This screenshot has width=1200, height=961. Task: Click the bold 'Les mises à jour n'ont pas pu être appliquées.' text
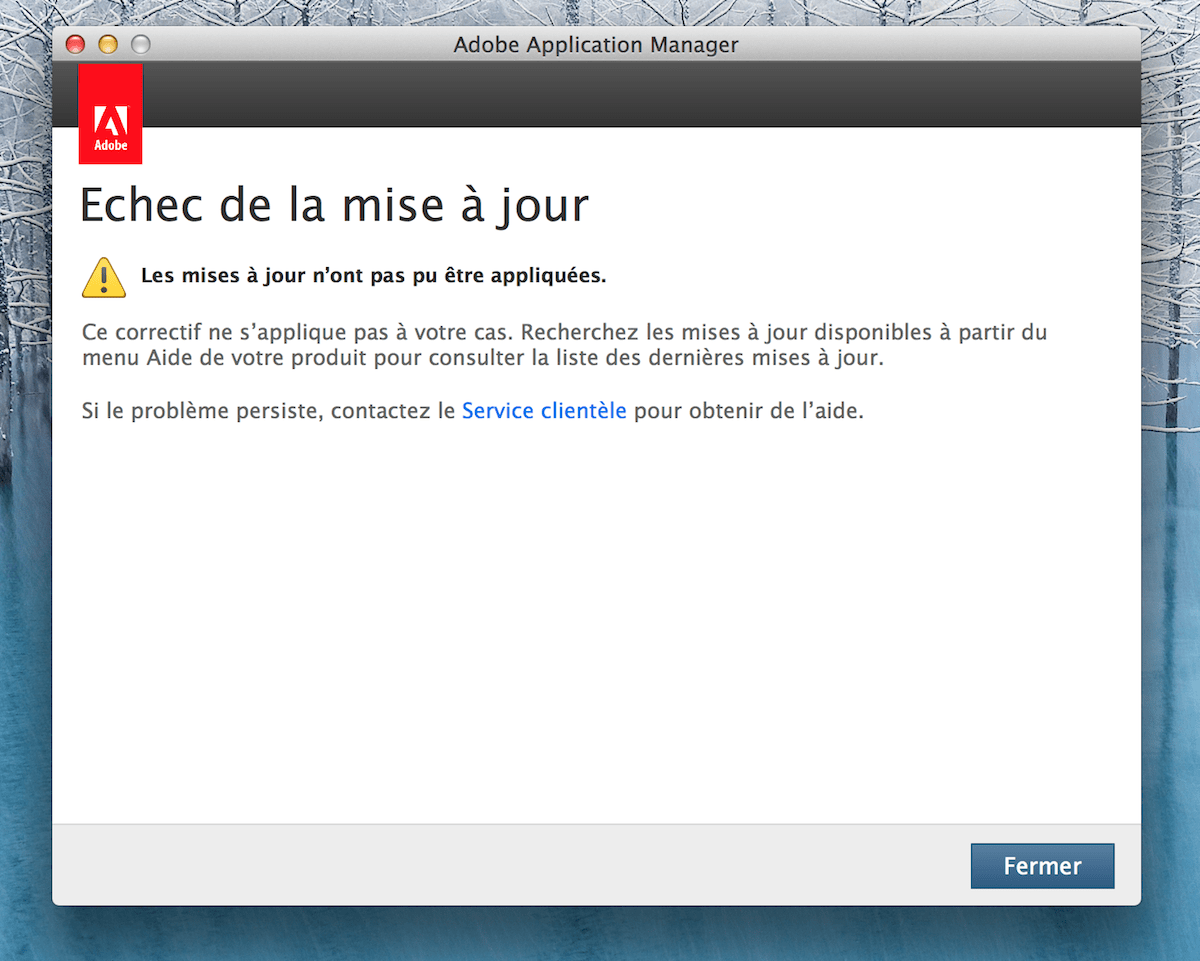coord(374,276)
